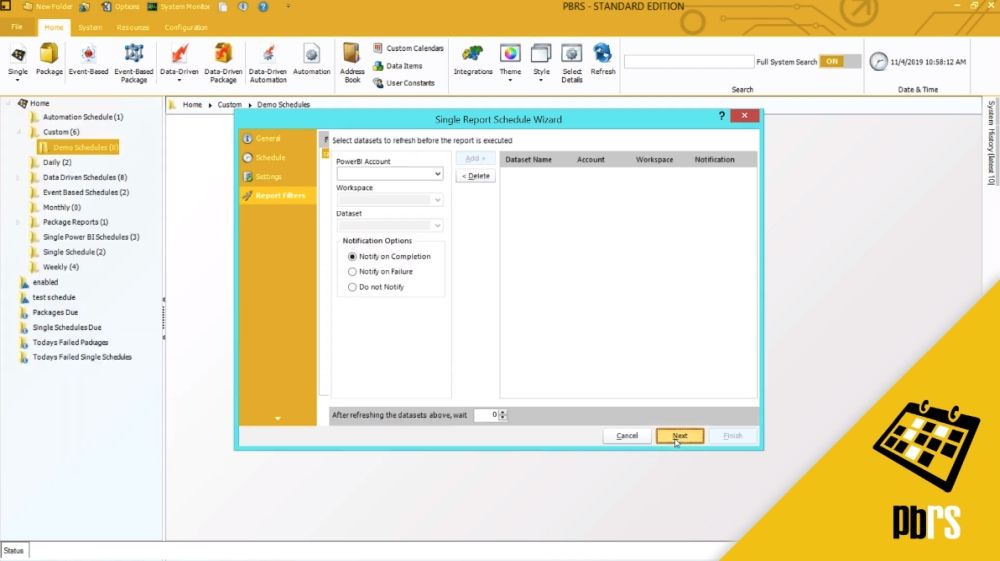Open Custom Calendars
The height and width of the screenshot is (561, 1000).
[x=408, y=48]
